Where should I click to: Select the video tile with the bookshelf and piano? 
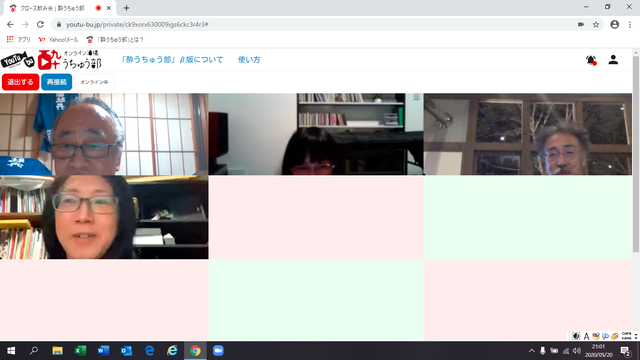(316, 134)
